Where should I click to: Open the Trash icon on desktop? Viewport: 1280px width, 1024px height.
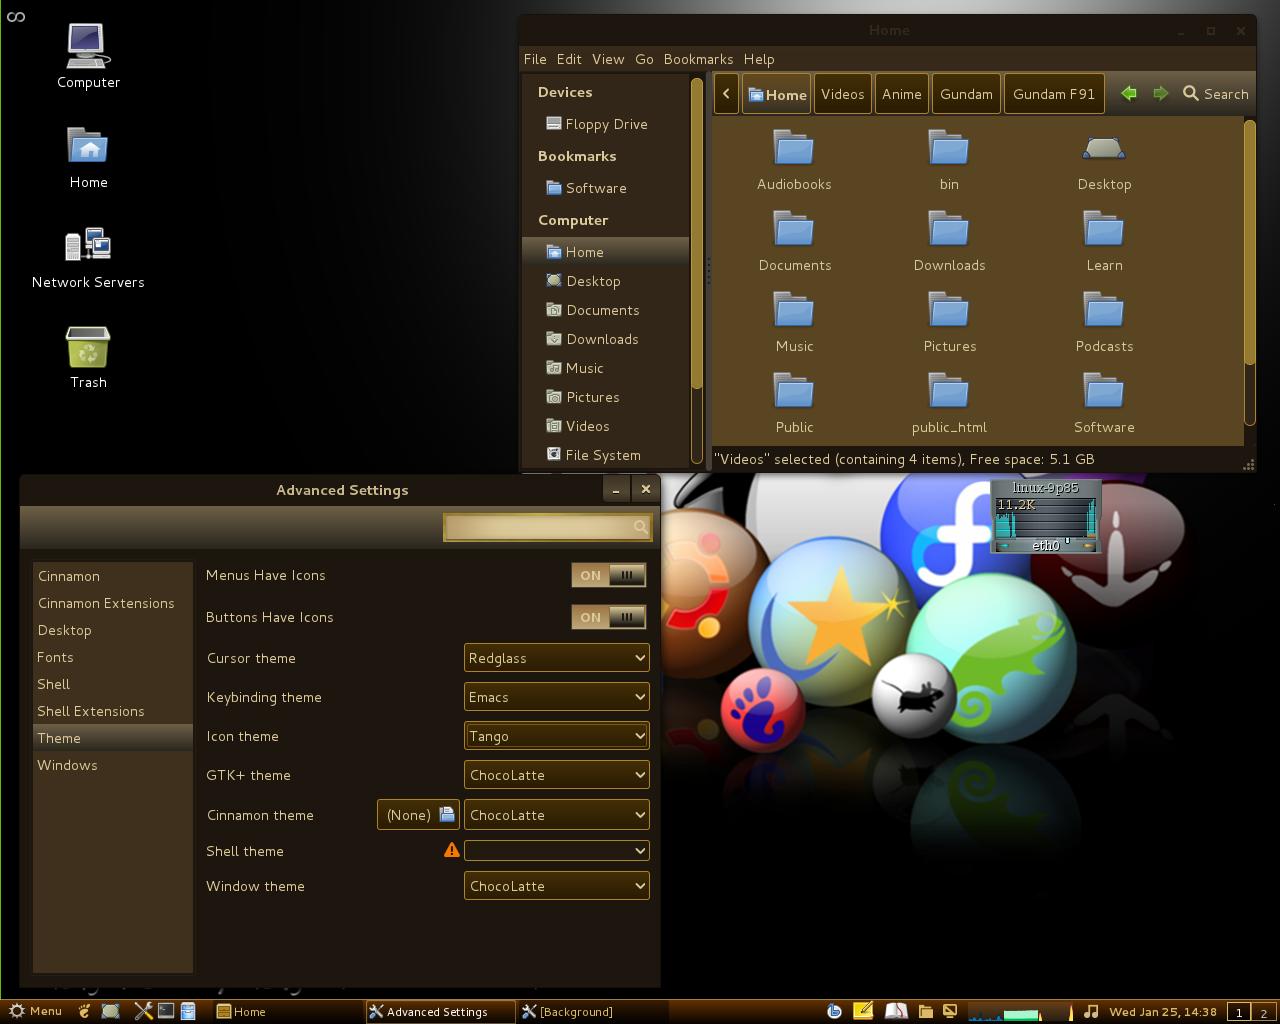coord(88,348)
